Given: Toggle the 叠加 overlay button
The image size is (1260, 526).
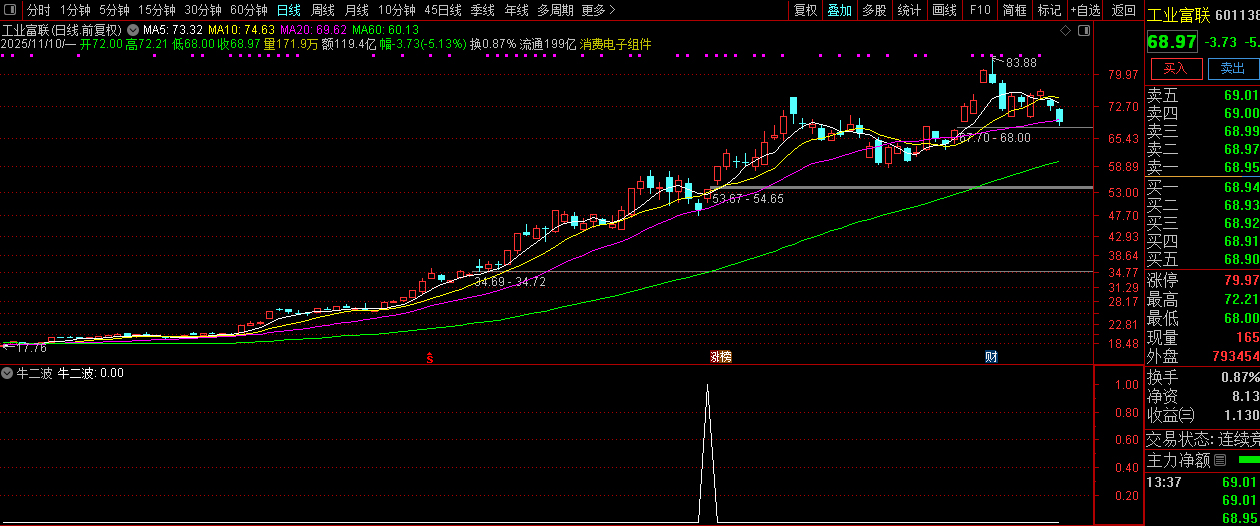Looking at the screenshot, I should [840, 10].
